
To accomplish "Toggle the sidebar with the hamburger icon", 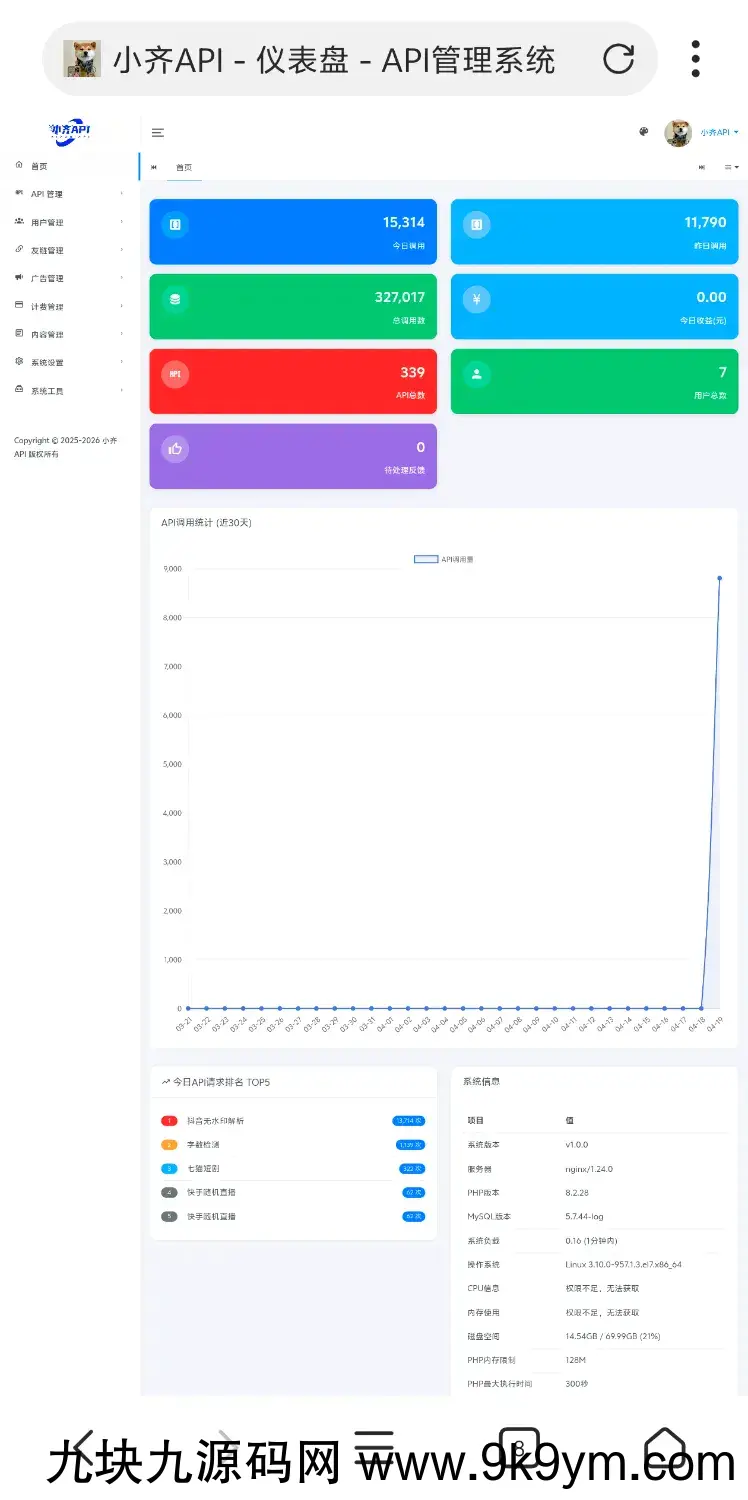I will click(158, 132).
